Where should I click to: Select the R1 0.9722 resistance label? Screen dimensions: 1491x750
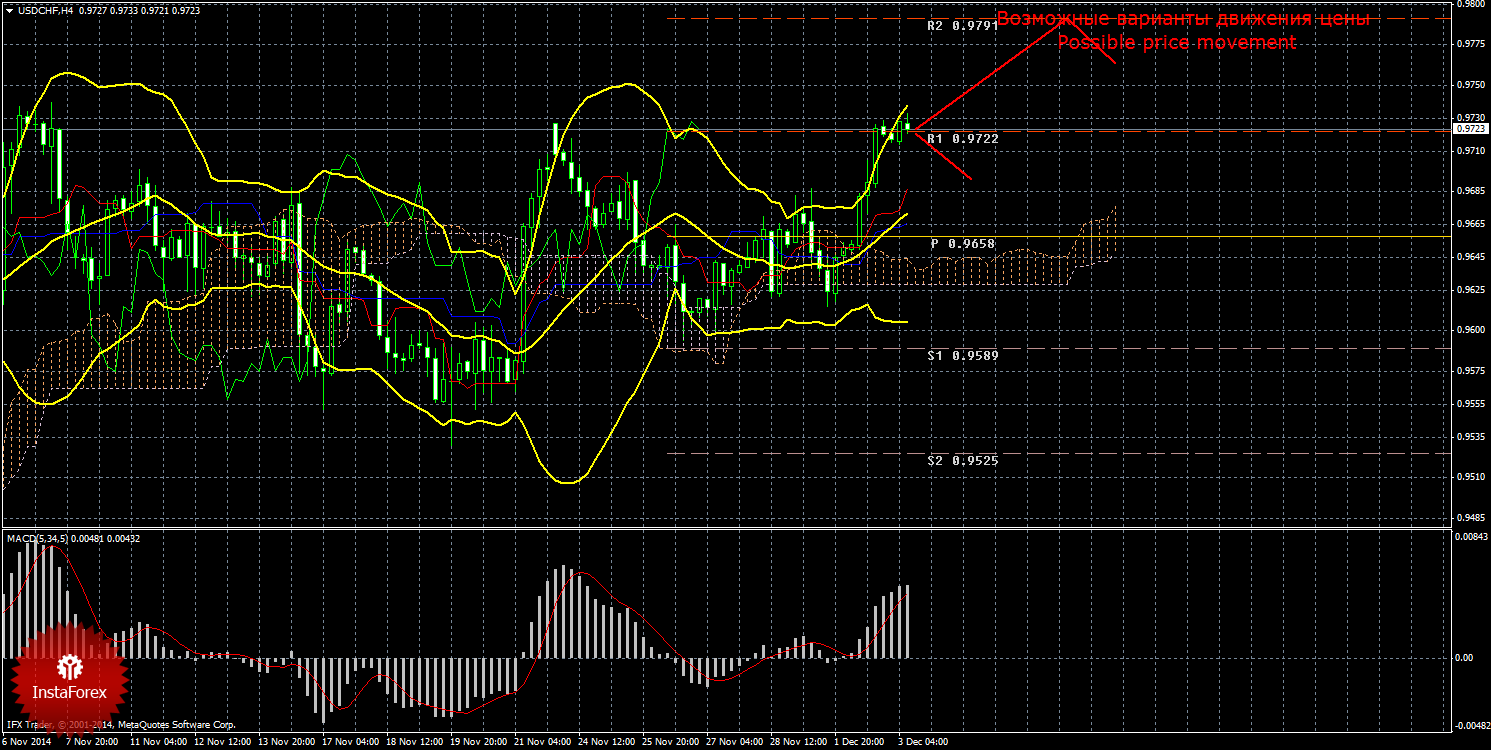[962, 138]
